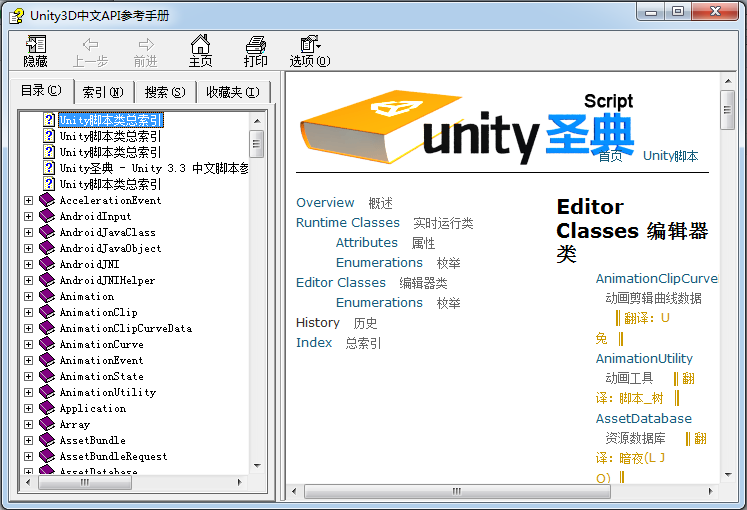
Task: Expand the Application tree node
Action: (x=28, y=408)
